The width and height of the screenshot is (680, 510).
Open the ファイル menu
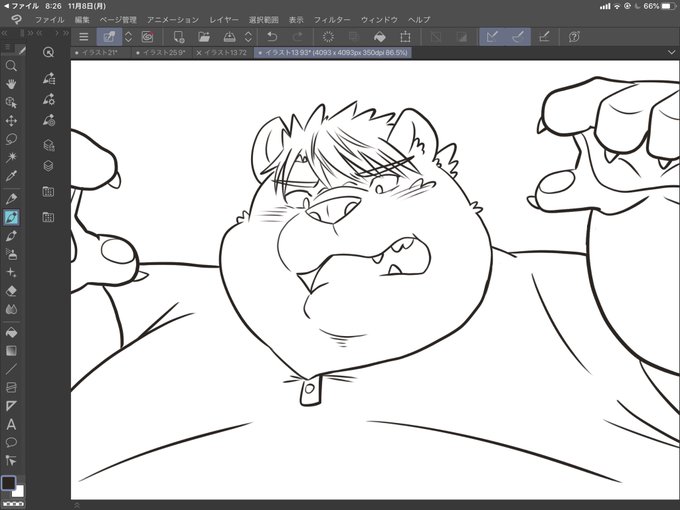49,20
